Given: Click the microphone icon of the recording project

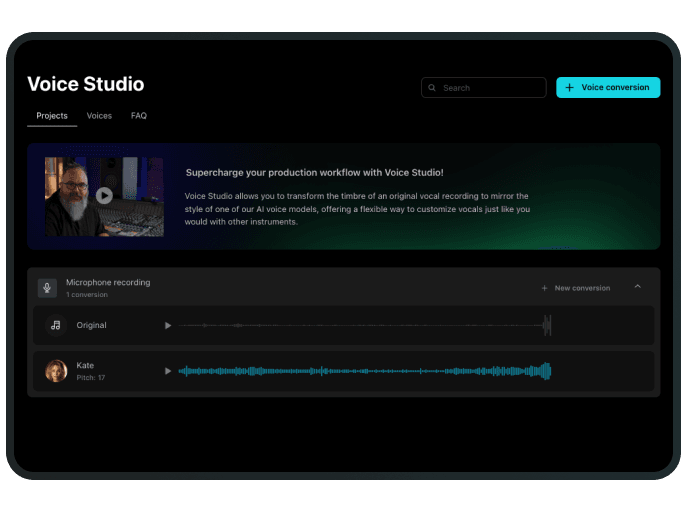Looking at the screenshot, I should [47, 288].
